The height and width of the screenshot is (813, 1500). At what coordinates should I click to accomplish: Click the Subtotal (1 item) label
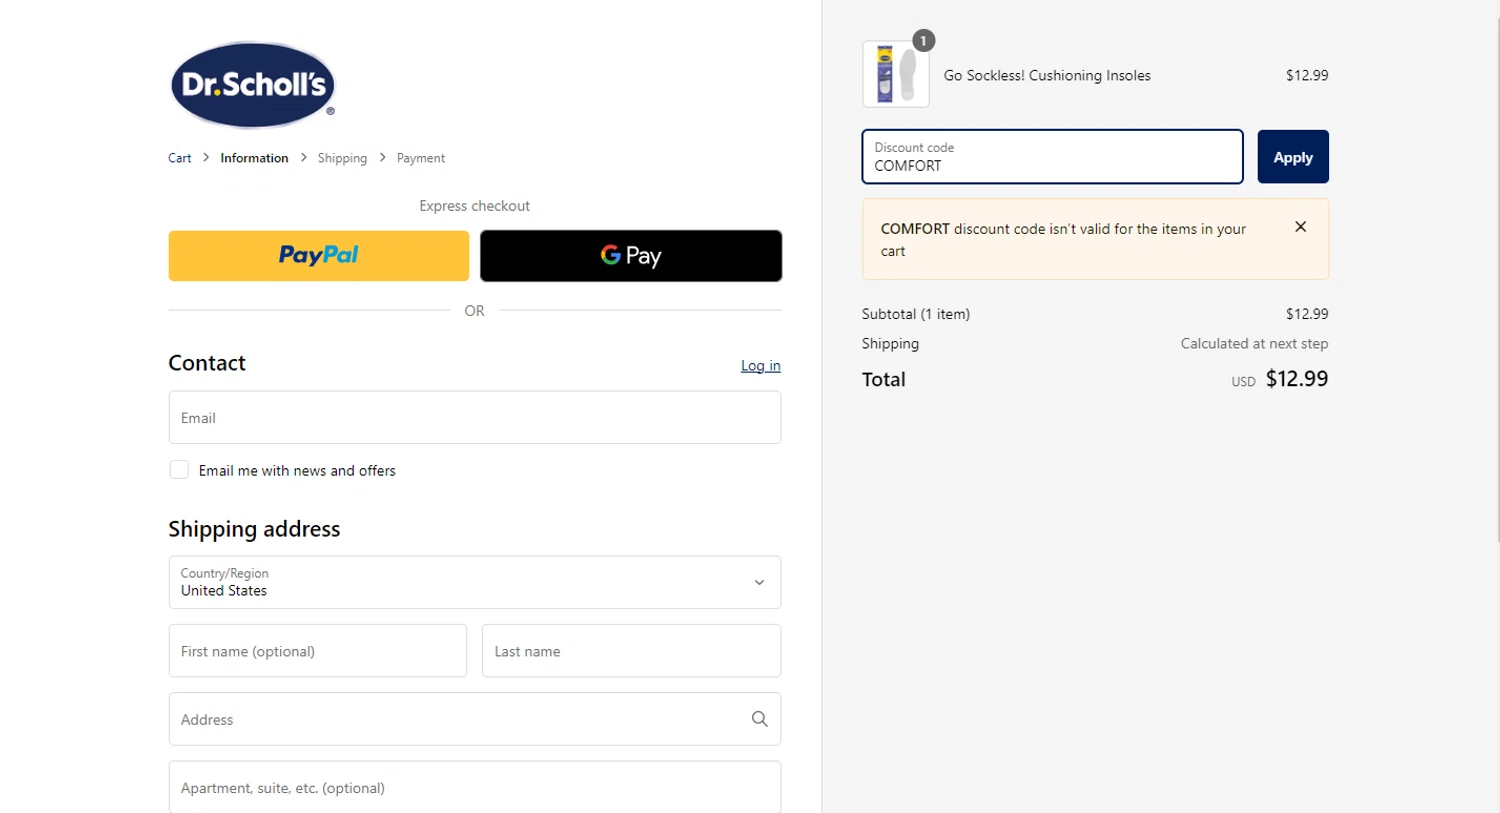coord(916,314)
